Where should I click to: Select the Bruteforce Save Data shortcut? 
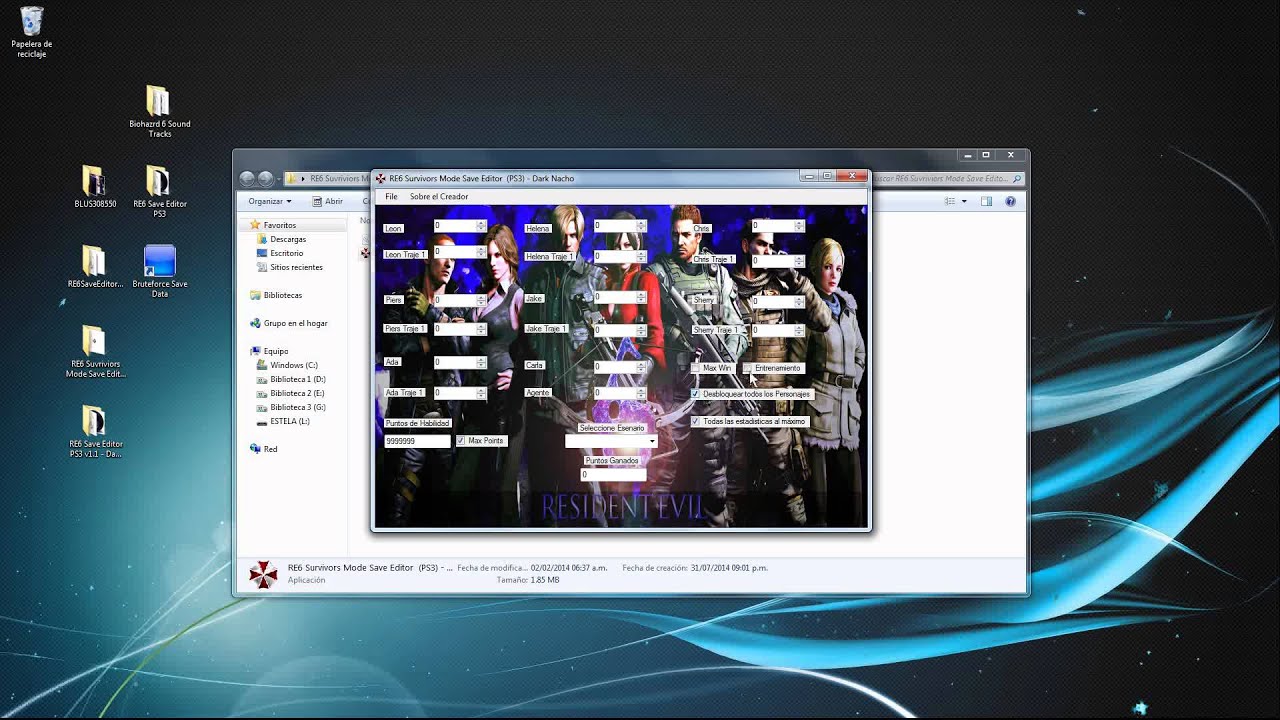159,271
